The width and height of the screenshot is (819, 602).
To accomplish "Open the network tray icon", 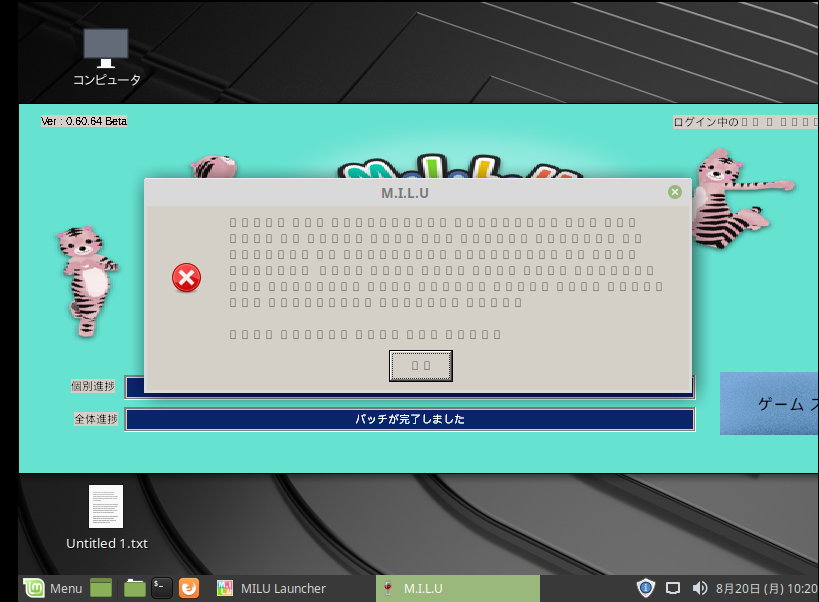I will click(x=673, y=588).
